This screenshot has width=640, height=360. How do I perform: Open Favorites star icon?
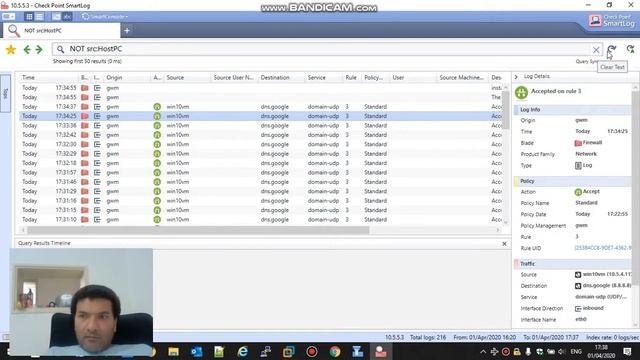pyautogui.click(x=11, y=49)
